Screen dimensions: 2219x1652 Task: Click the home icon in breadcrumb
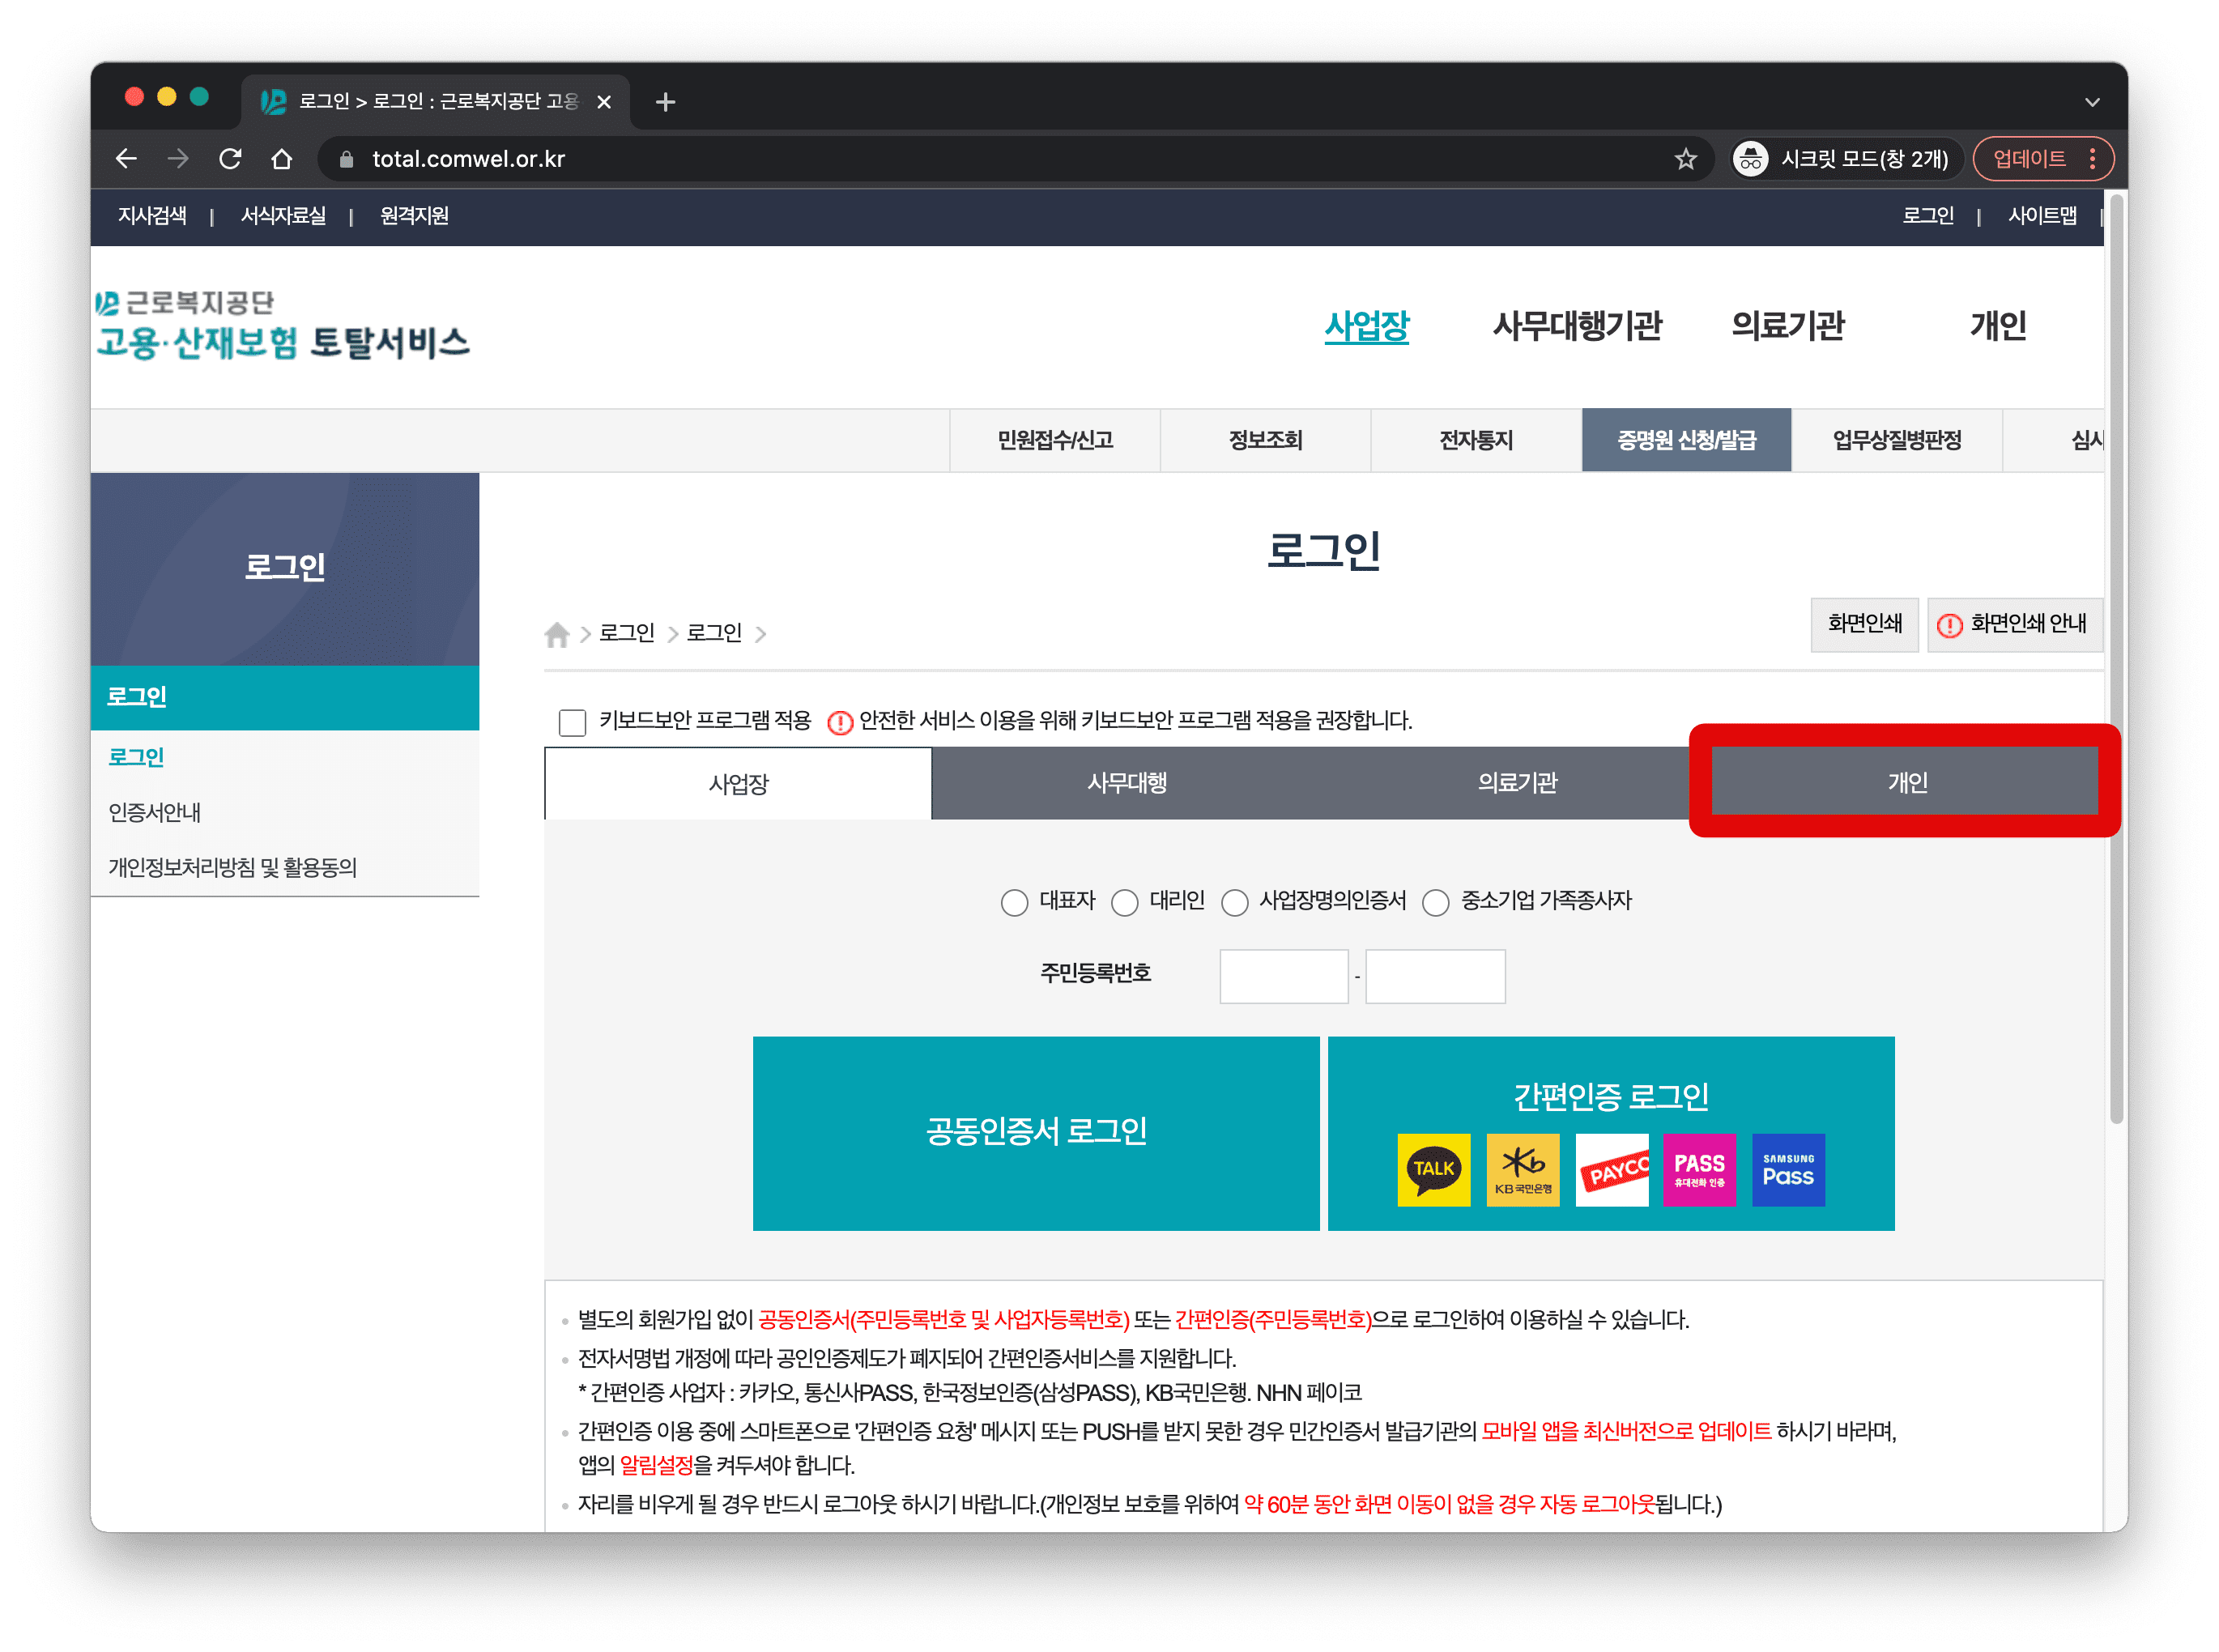[x=557, y=634]
